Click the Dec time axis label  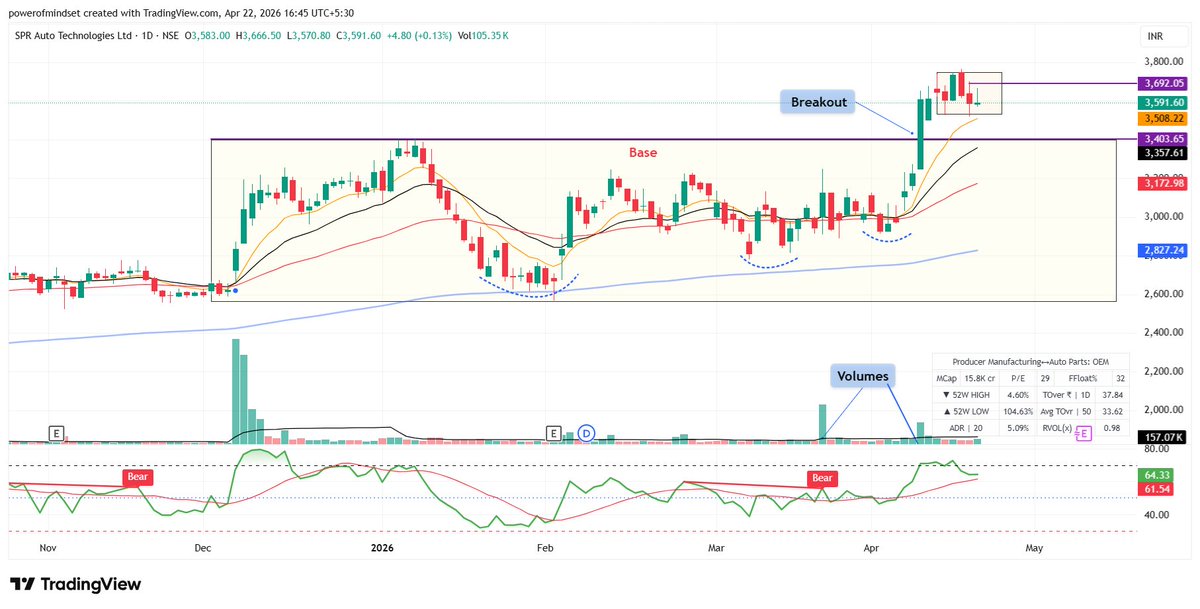[x=203, y=548]
